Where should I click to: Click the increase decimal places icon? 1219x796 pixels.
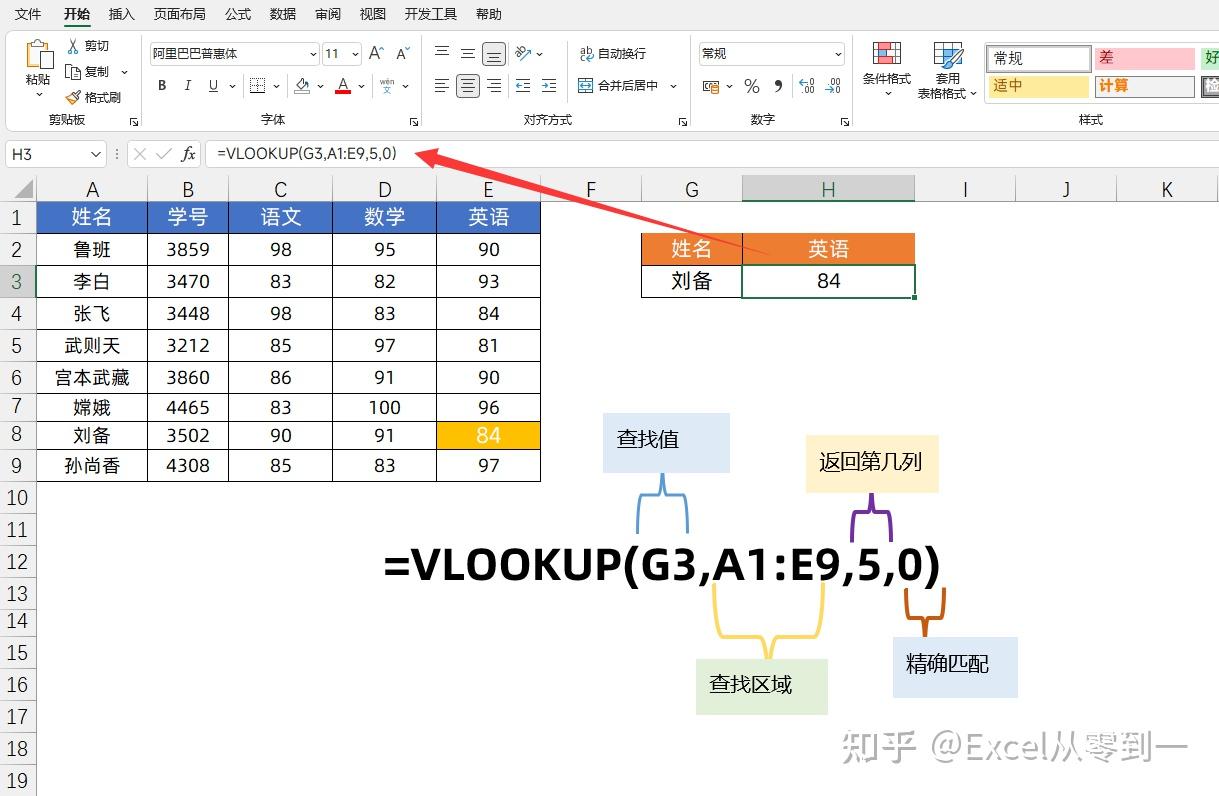coord(805,86)
